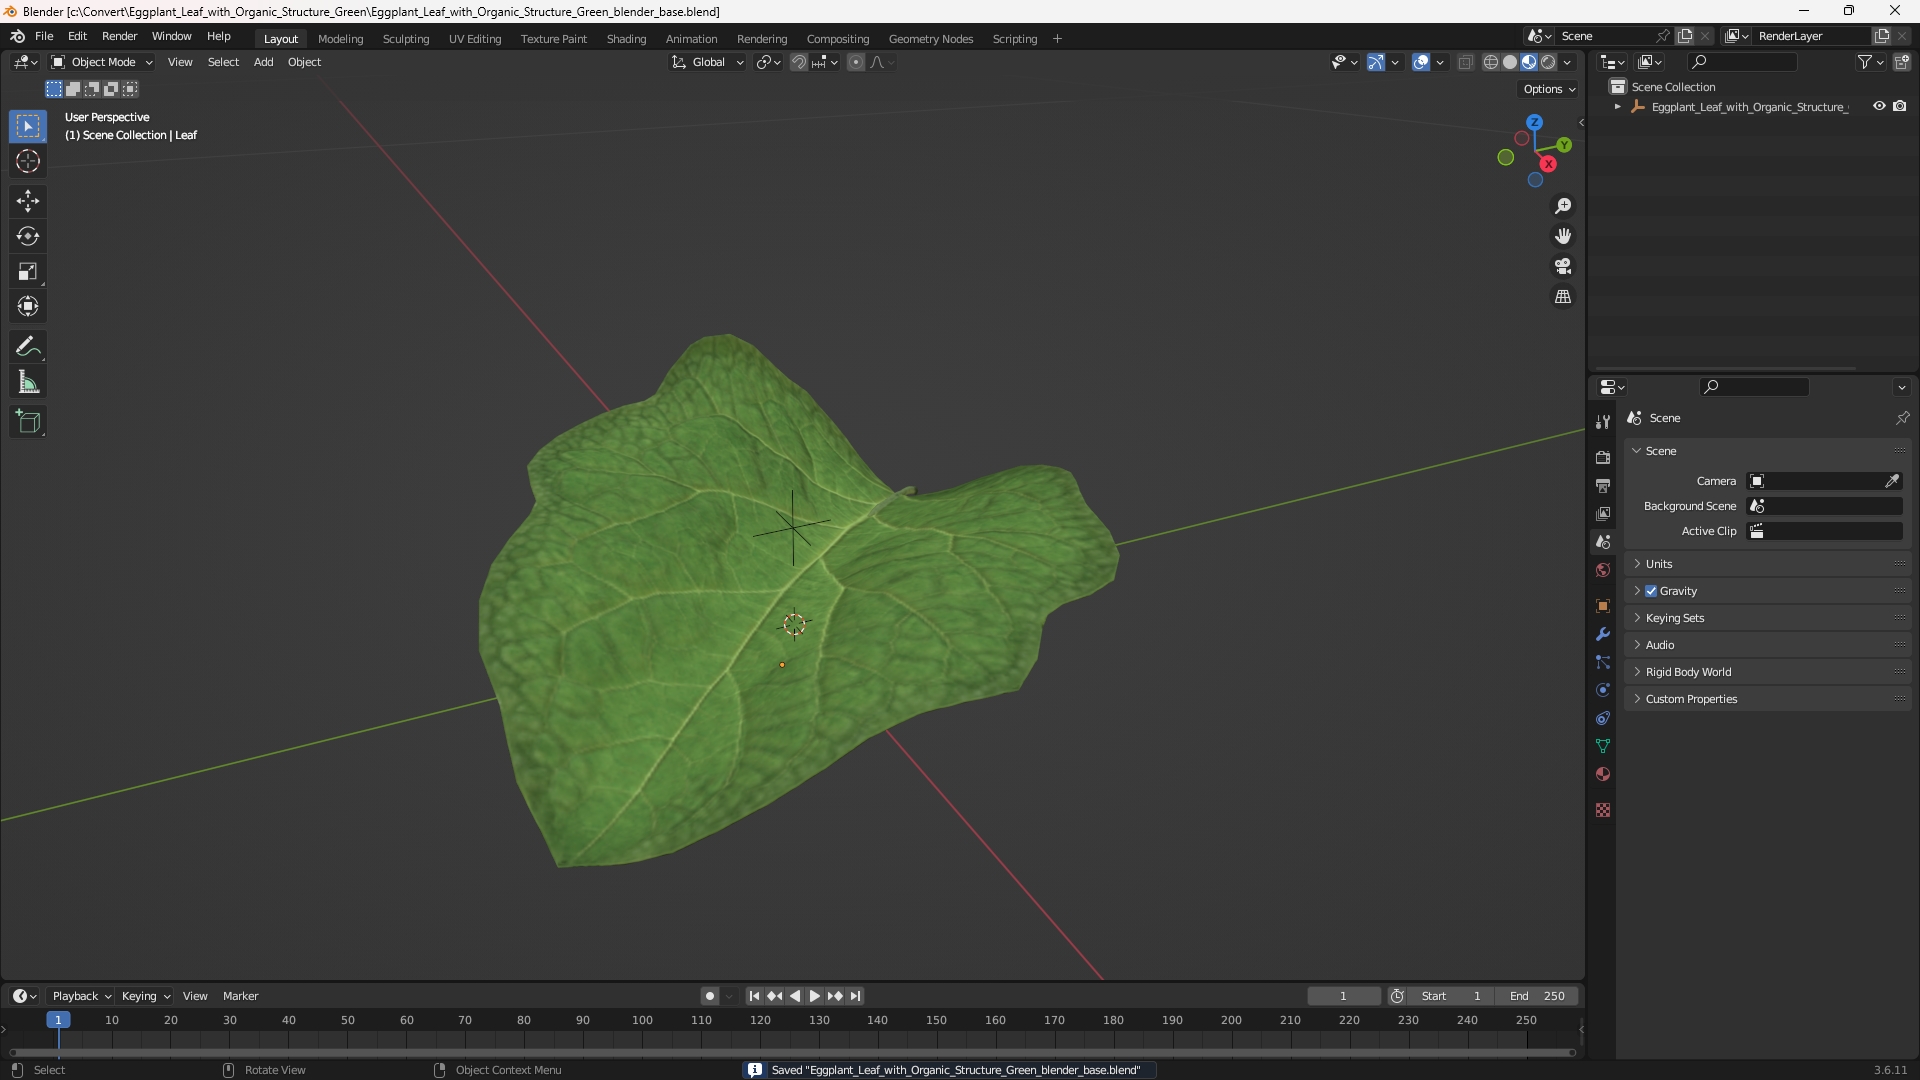Activate the Scale tool
Image resolution: width=1920 pixels, height=1080 pixels.
click(x=28, y=271)
